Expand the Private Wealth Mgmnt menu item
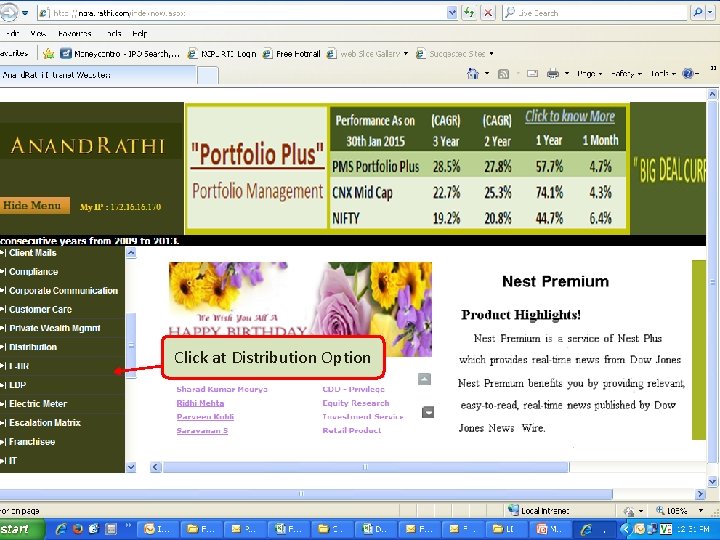Image resolution: width=720 pixels, height=540 pixels. coord(55,328)
